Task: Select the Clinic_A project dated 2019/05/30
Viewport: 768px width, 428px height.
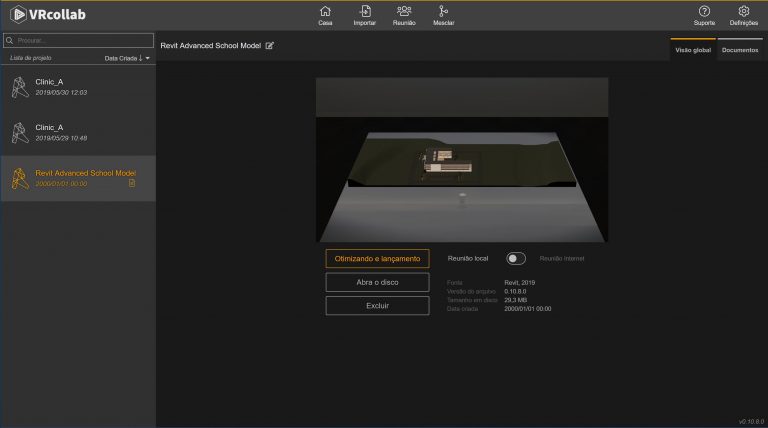Action: pos(78,87)
